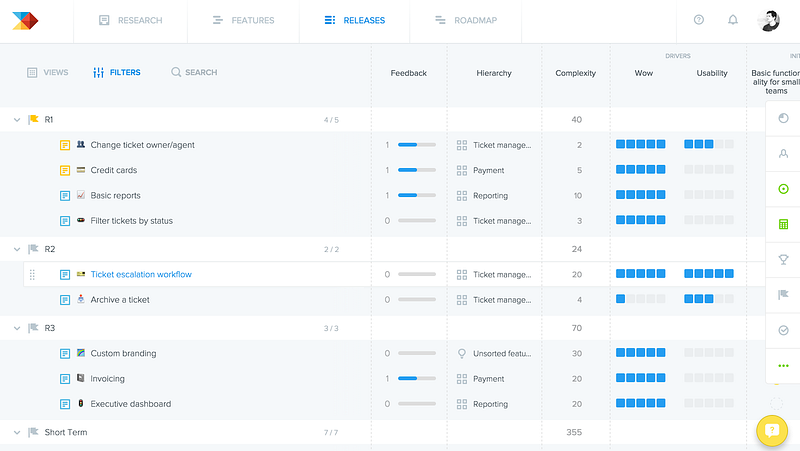Open the checkmark circle sidebar icon
This screenshot has height=451, width=800.
point(783,330)
